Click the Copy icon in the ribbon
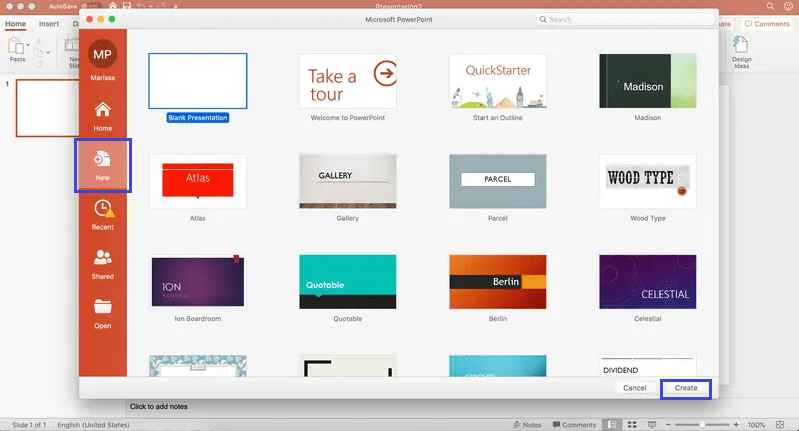Viewport: 799px width, 431px height. point(38,52)
